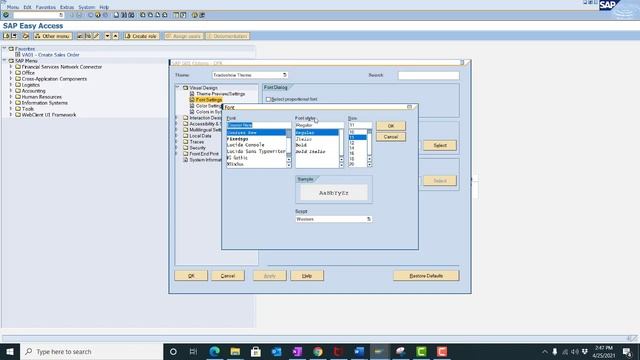Collapse the Favorites tree node

tap(4, 49)
